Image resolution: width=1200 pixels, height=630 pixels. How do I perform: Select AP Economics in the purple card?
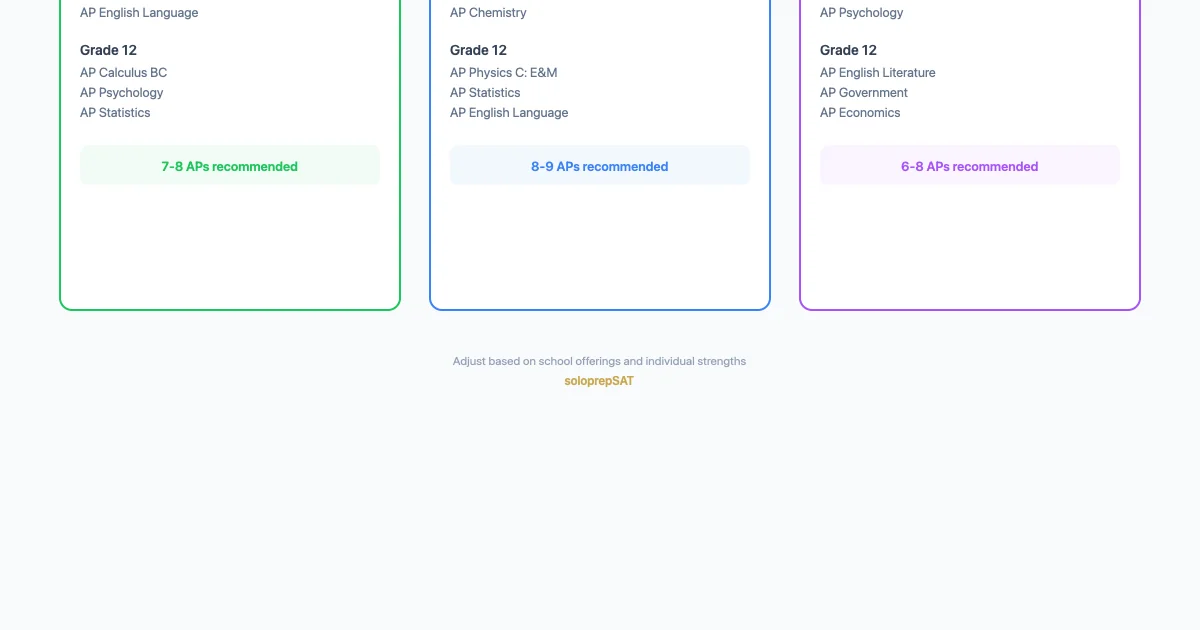(x=860, y=113)
